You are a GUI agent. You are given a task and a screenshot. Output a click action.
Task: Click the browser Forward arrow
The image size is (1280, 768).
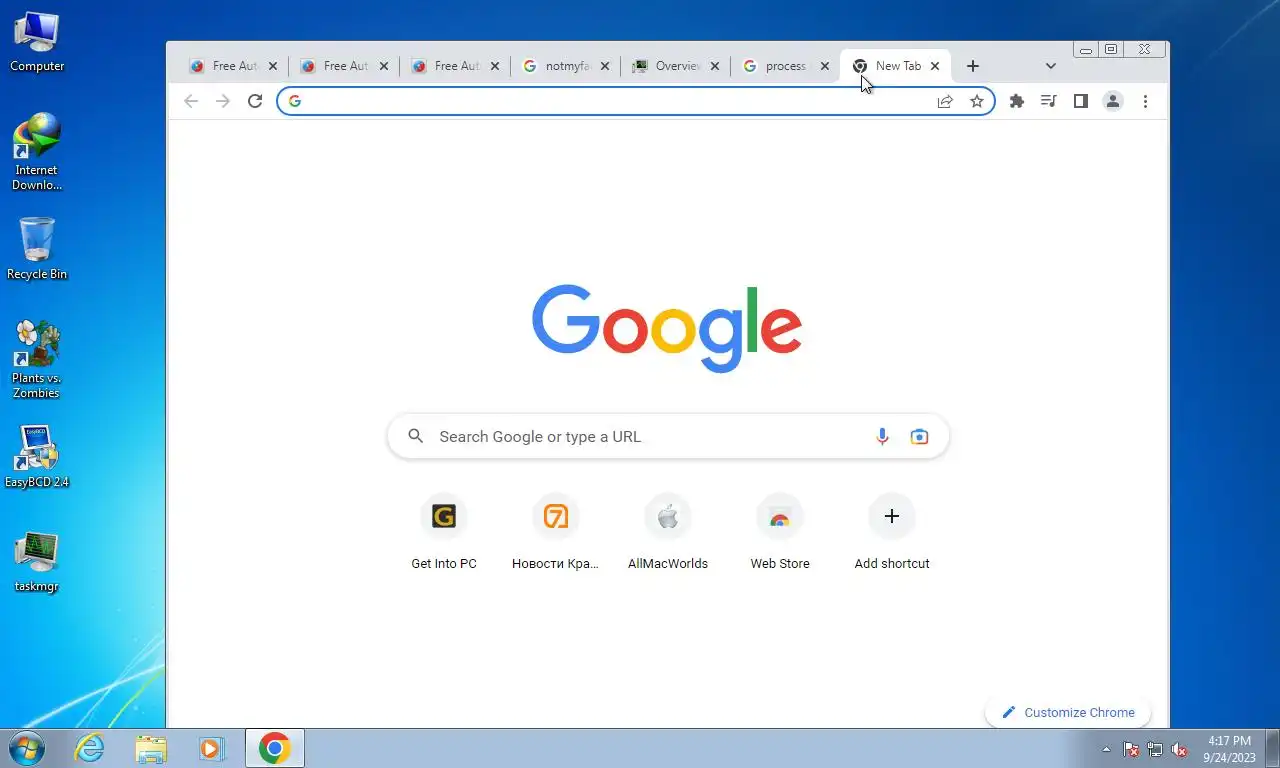point(223,101)
